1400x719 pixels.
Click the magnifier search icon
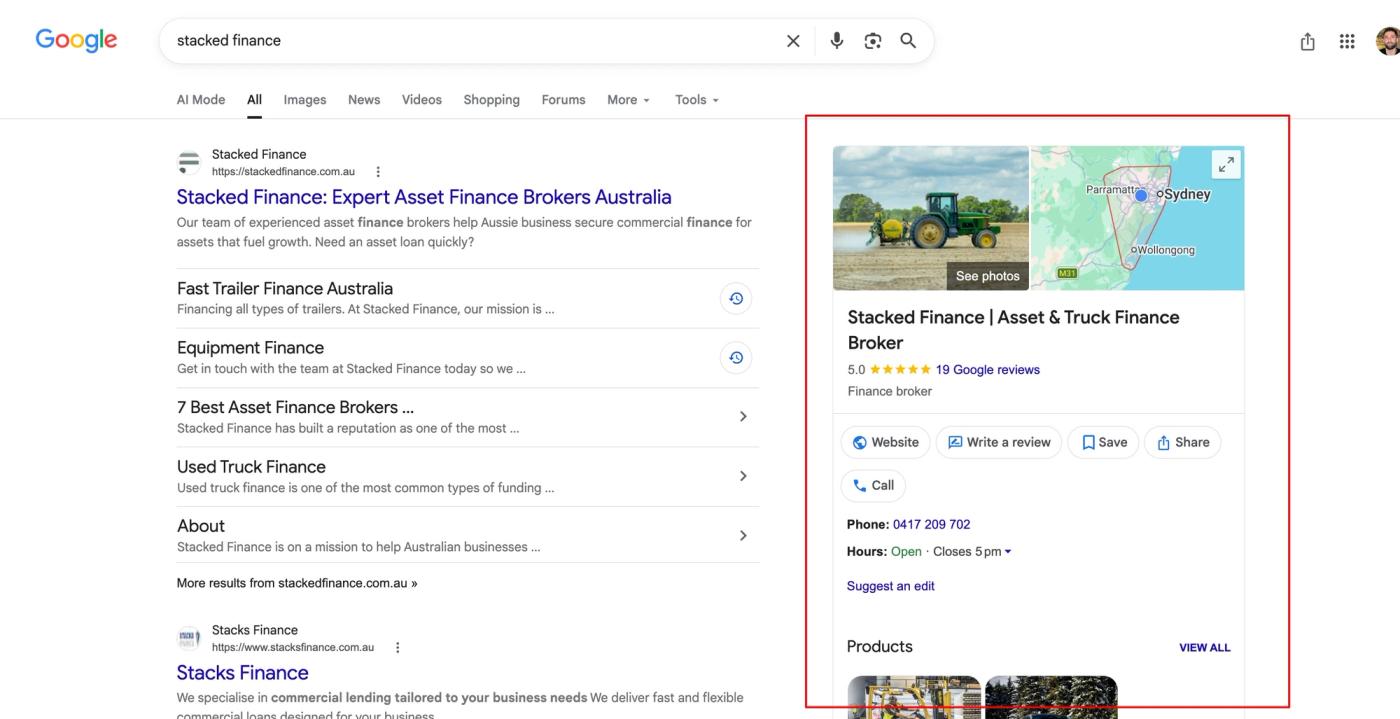pos(908,41)
